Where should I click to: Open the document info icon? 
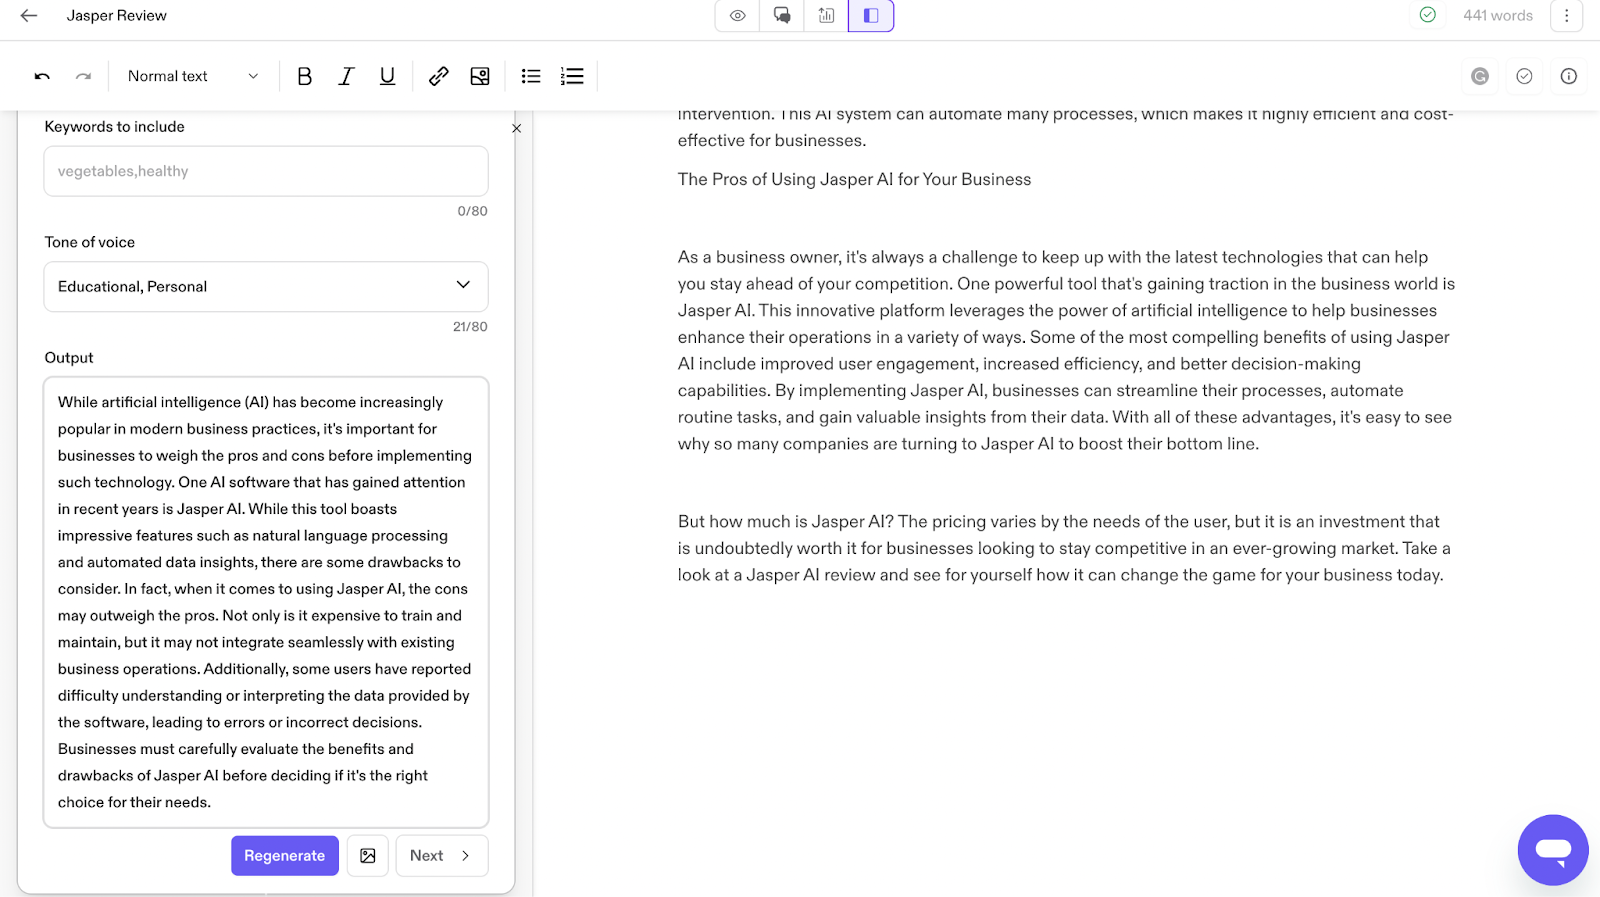click(x=1569, y=76)
